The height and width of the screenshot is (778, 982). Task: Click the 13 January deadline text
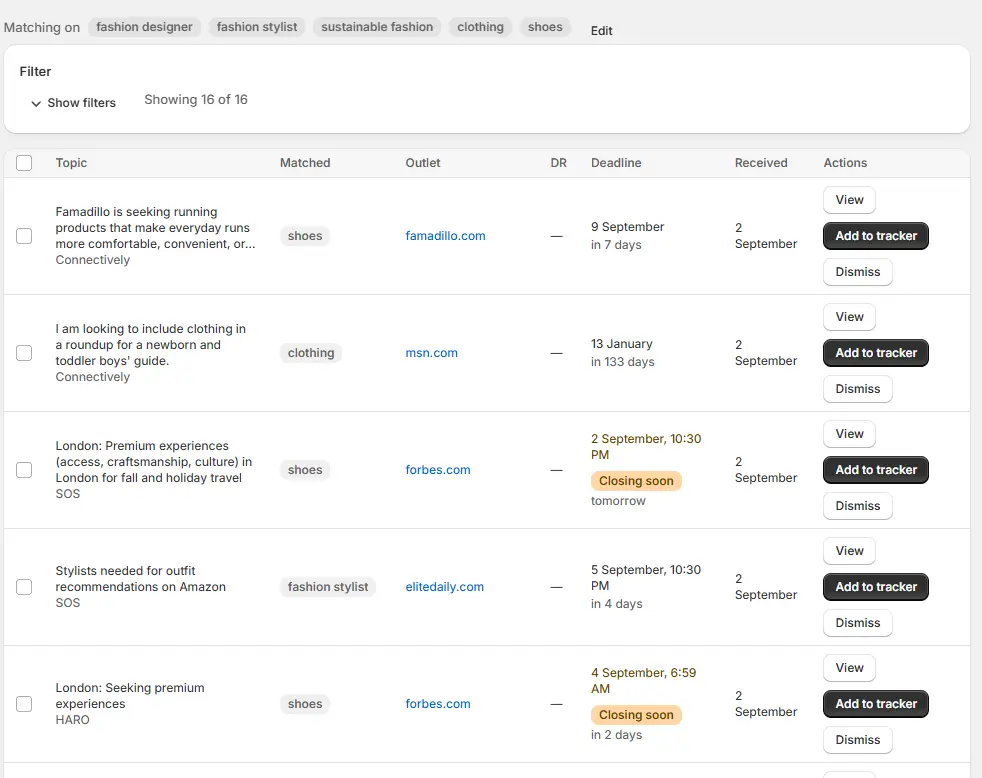pos(621,344)
